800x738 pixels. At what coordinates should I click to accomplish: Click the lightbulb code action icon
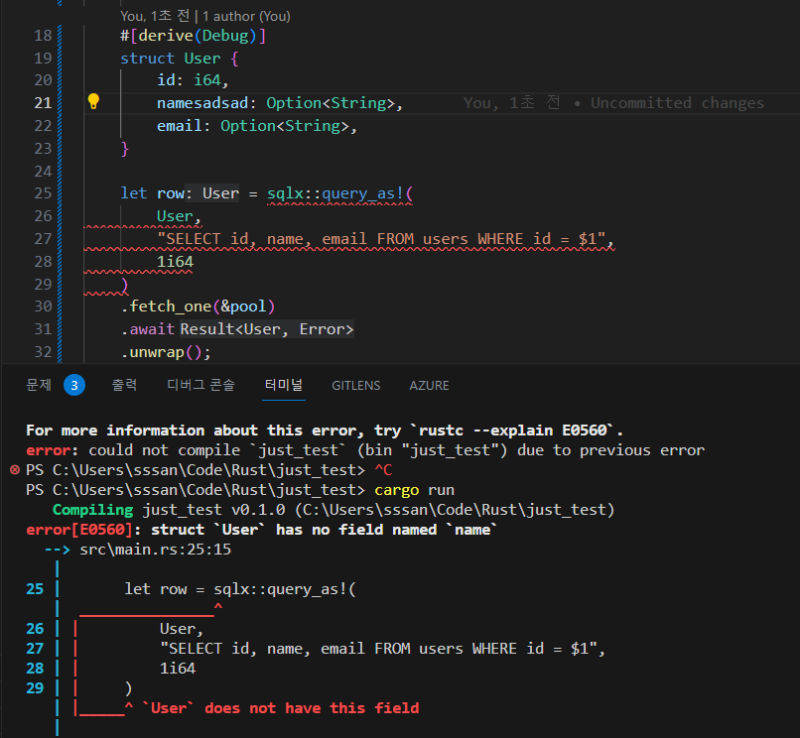[x=94, y=102]
